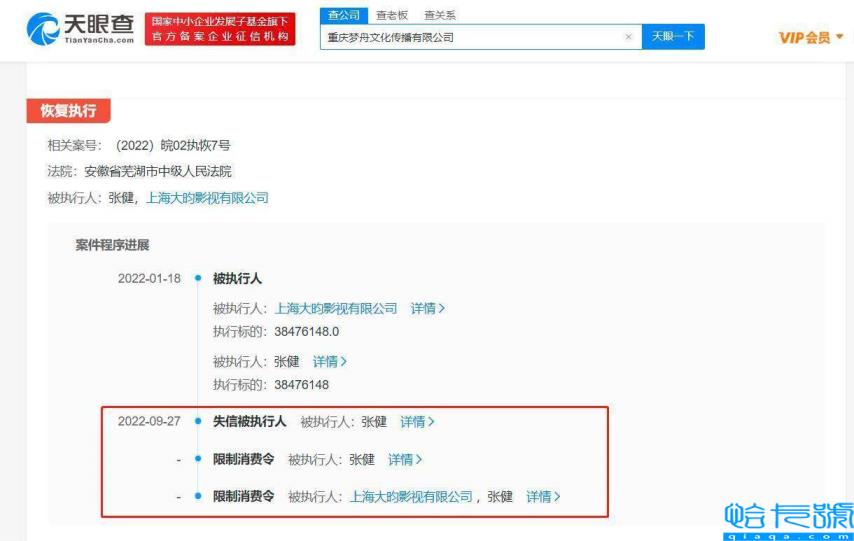Viewport: 854px width, 541px height.
Task: Switch to the 查关系 tab
Action: [440, 15]
